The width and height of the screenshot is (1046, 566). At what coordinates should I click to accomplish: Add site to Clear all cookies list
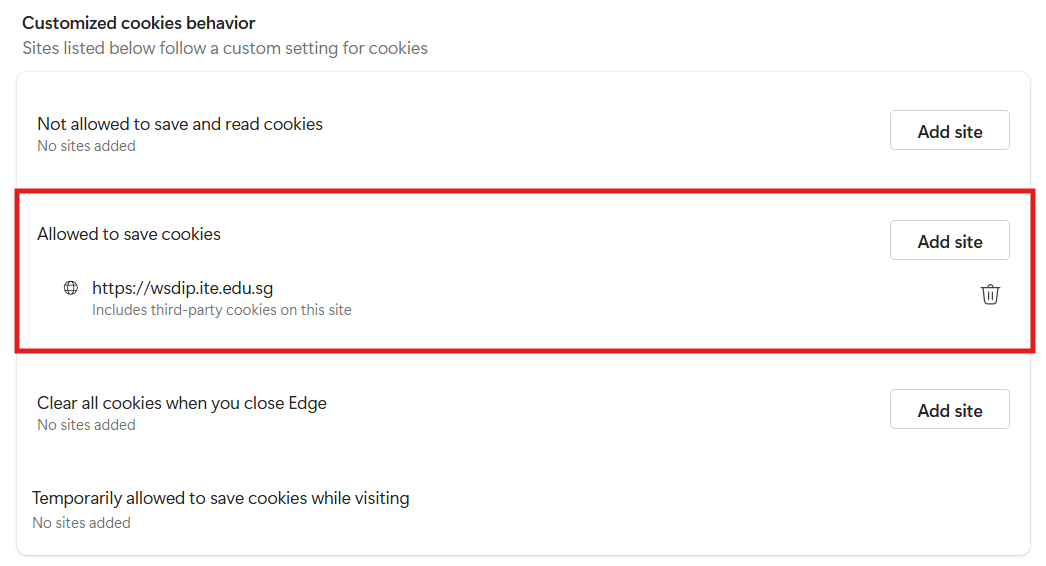pos(949,410)
